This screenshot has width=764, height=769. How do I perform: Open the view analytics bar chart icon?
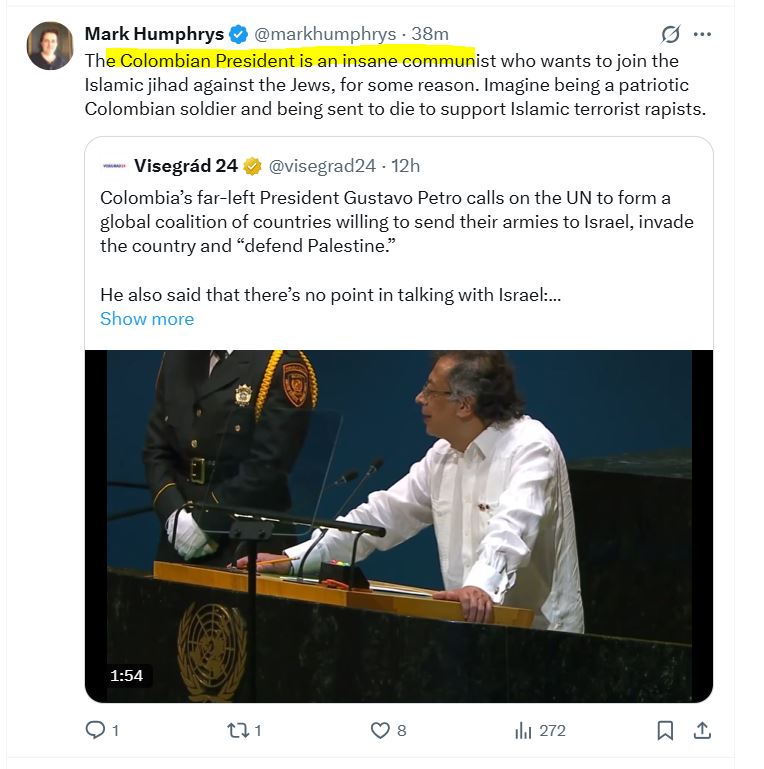coord(523,731)
